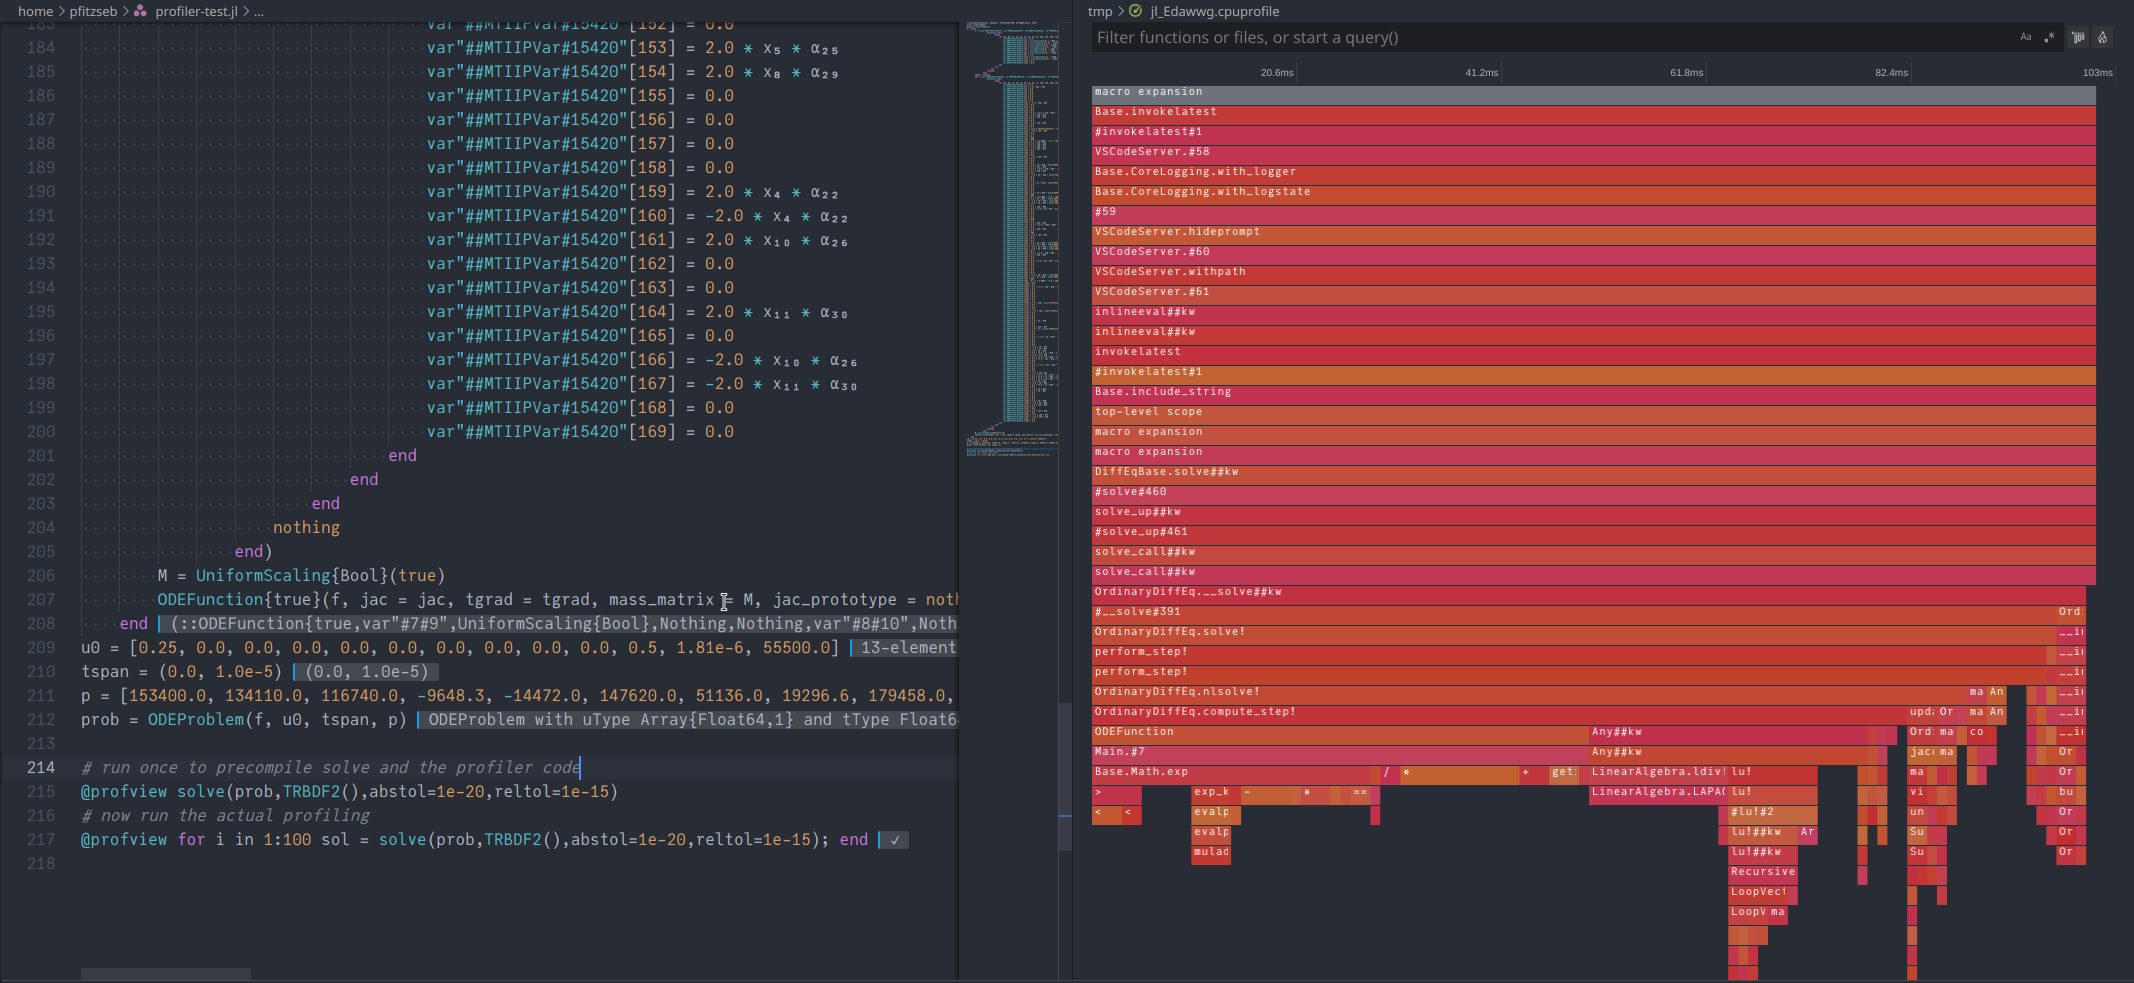Click the gauge icon next to jl_Edawwg.cpuprofile
Viewport: 2134px width, 983px height.
pos(1135,11)
